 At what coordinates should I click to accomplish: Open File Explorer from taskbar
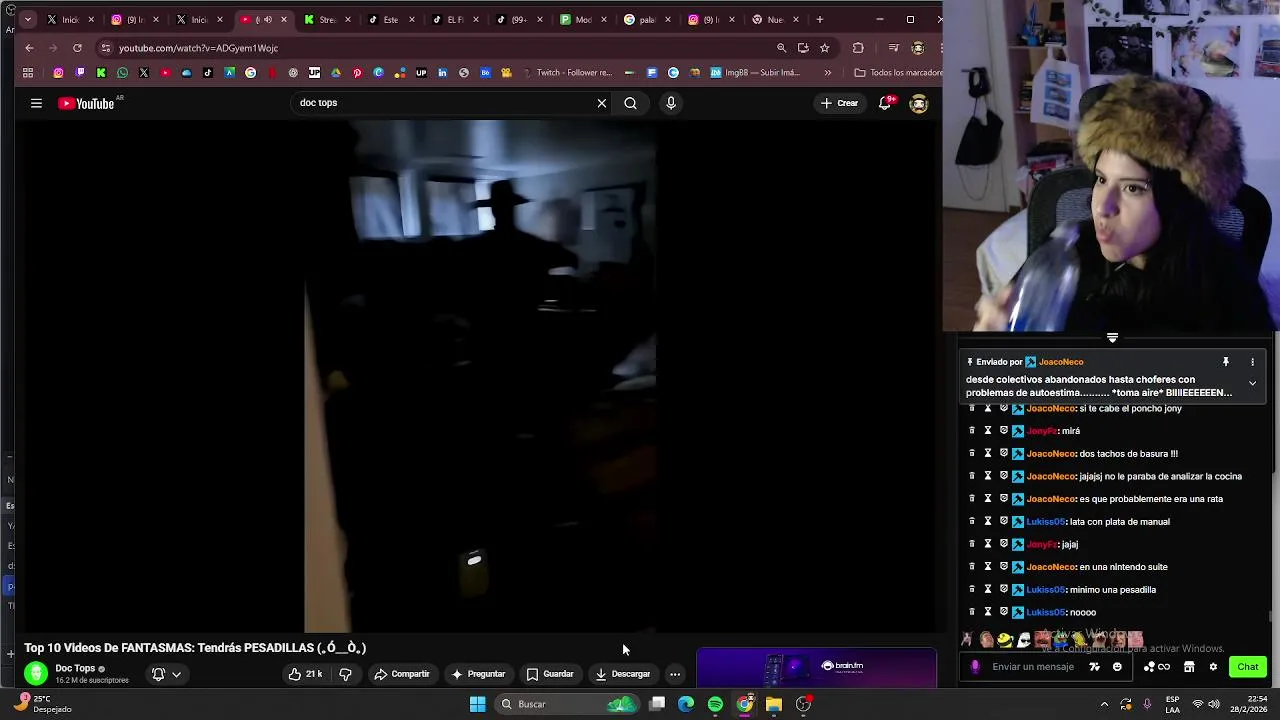click(774, 704)
